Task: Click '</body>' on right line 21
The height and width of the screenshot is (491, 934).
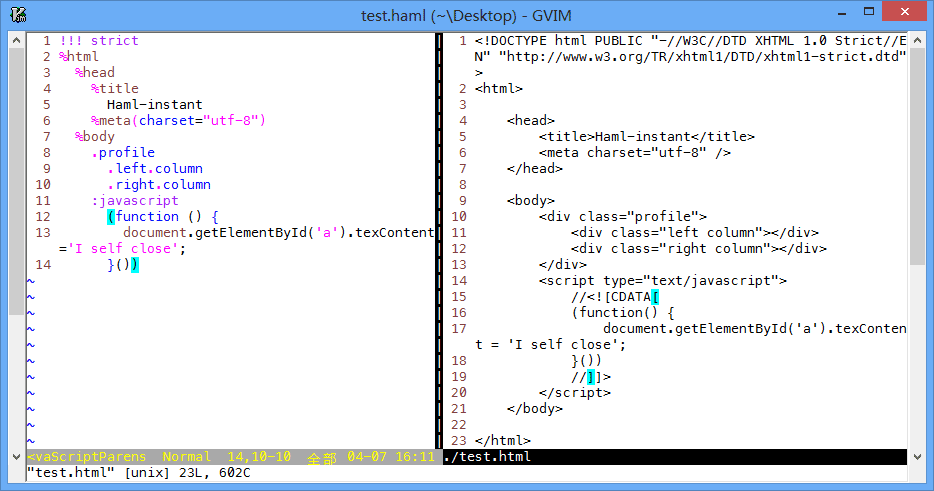Action: (535, 409)
